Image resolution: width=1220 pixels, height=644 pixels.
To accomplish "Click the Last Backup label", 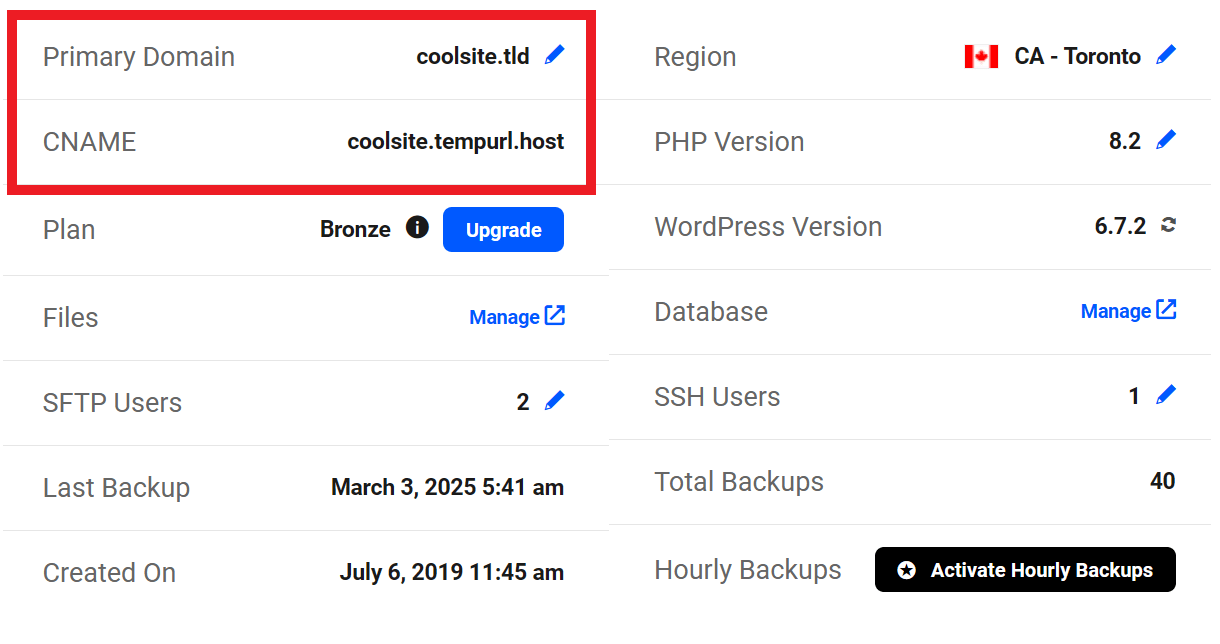I will [x=116, y=488].
